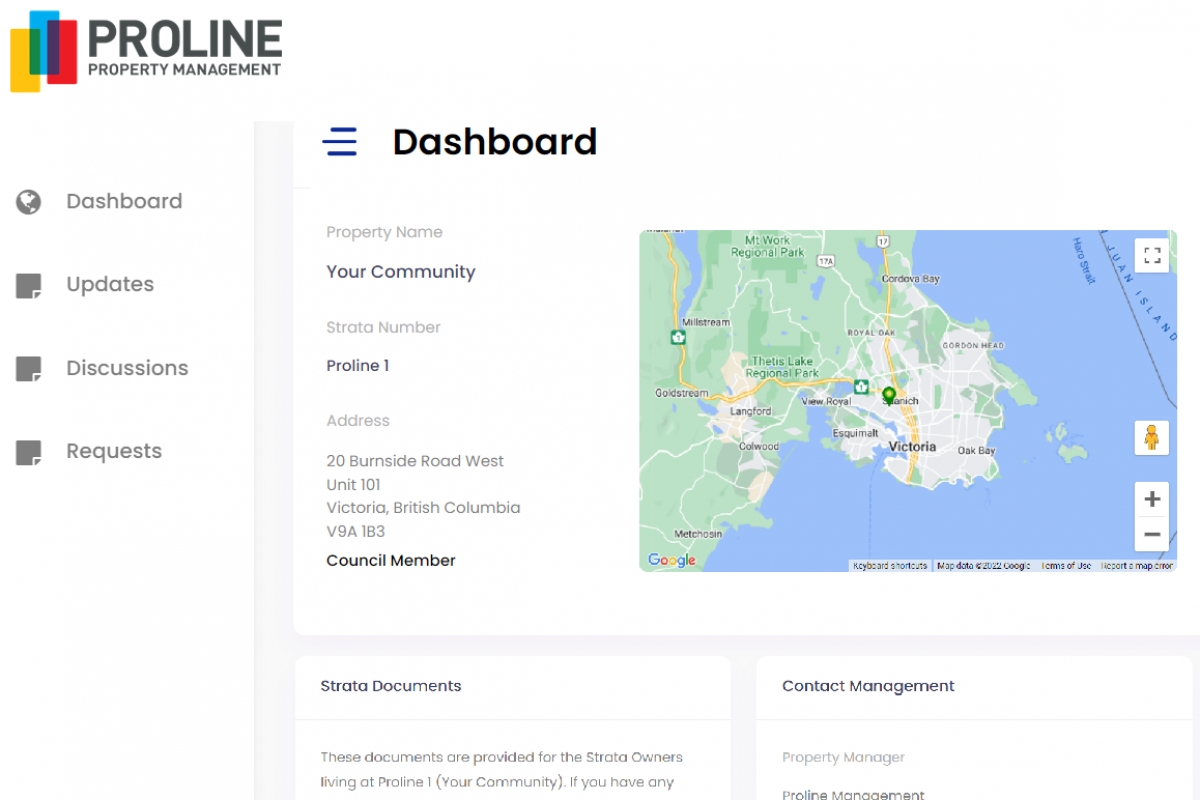Toggle the hamburger menu icon
This screenshot has width=1200, height=800.
[x=339, y=142]
